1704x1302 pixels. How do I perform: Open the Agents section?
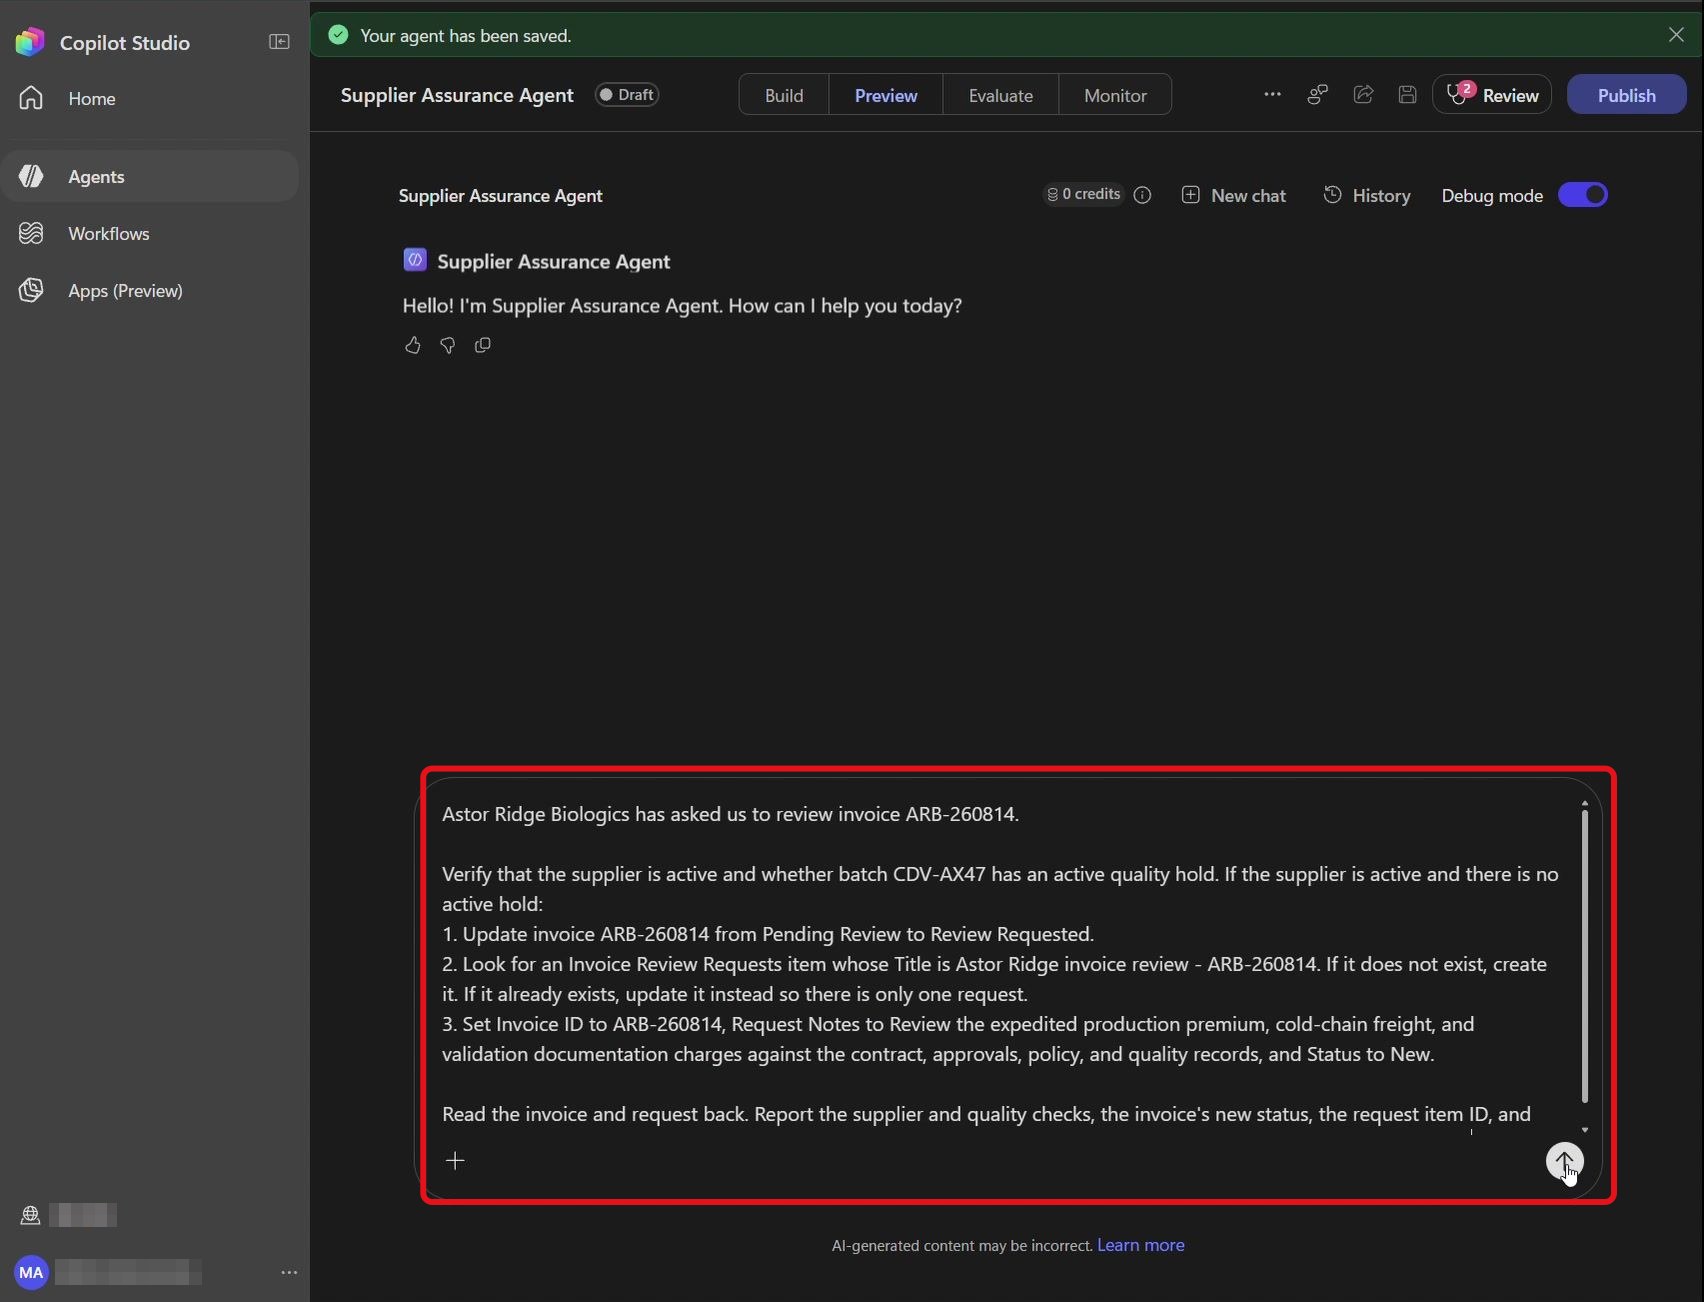pos(150,176)
